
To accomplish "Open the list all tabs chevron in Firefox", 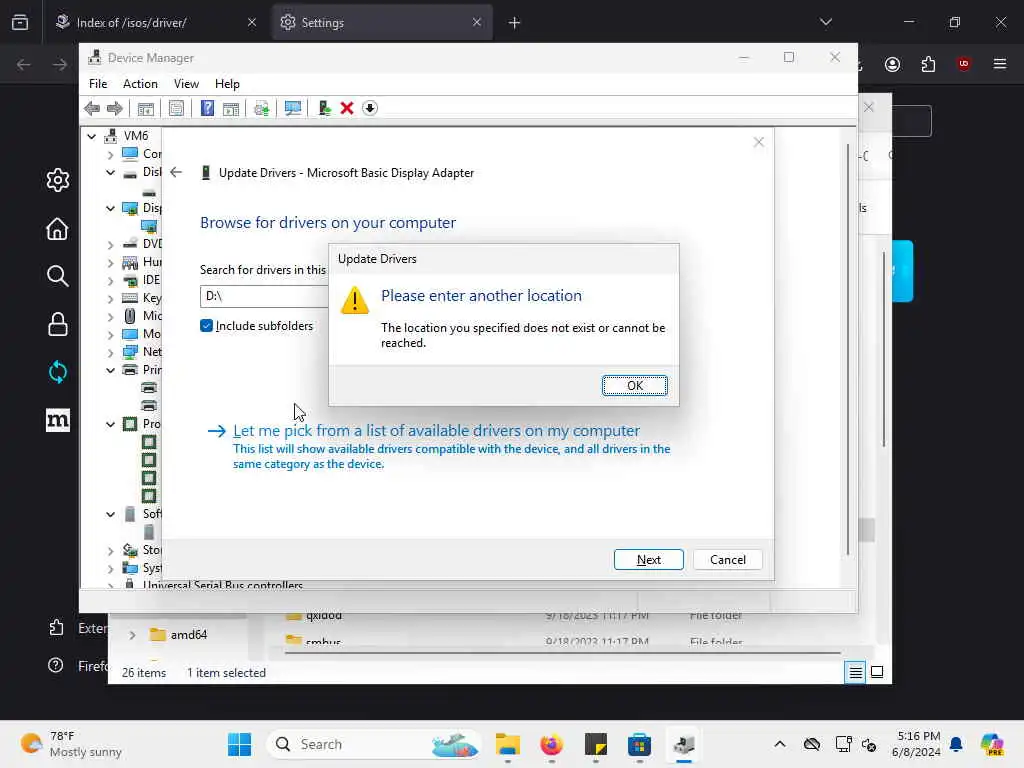I will (825, 22).
